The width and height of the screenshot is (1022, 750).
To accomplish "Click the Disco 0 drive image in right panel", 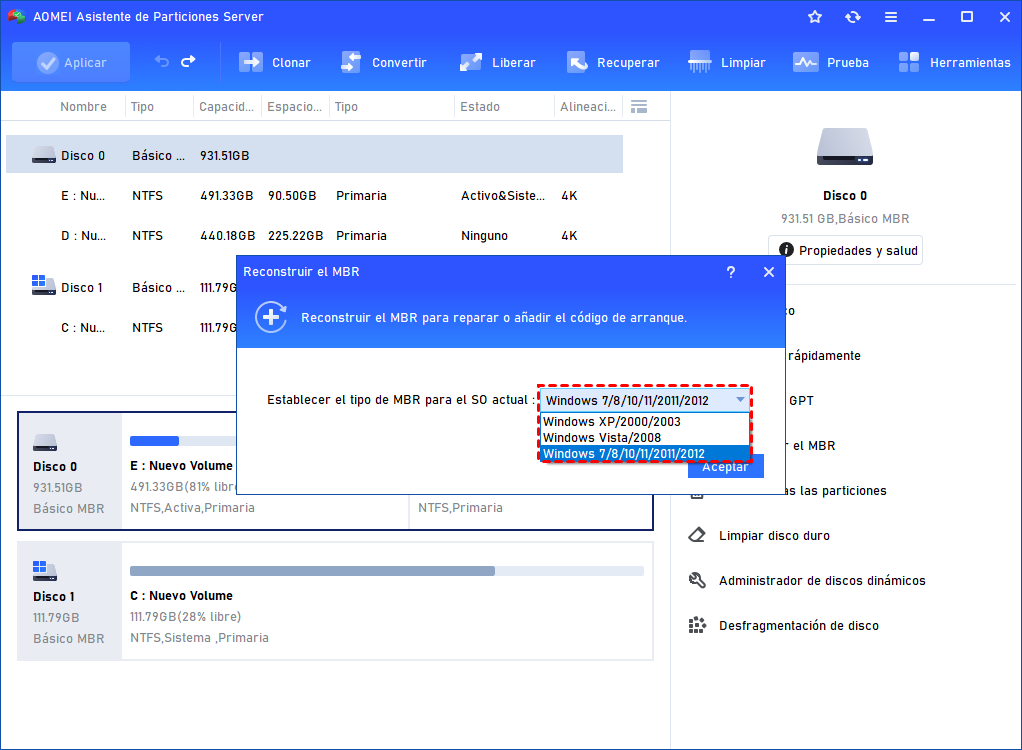I will 845,147.
